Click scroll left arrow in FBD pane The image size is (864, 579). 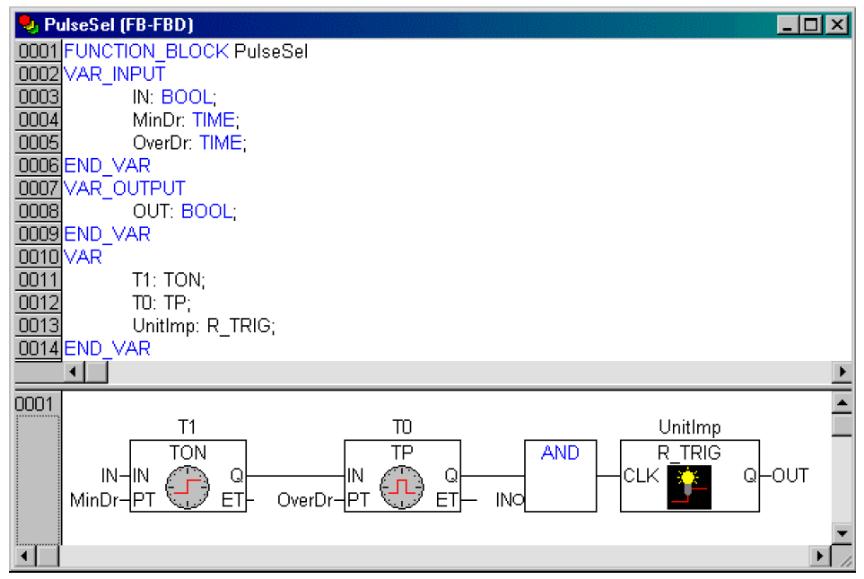(x=24, y=556)
